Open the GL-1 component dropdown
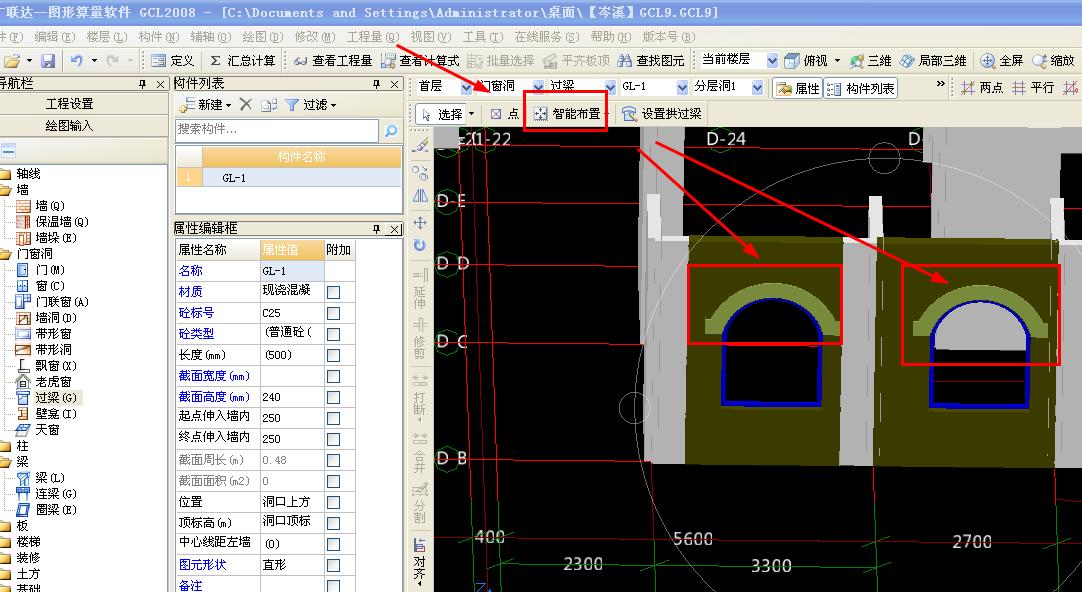Image resolution: width=1082 pixels, height=592 pixels. pos(682,87)
